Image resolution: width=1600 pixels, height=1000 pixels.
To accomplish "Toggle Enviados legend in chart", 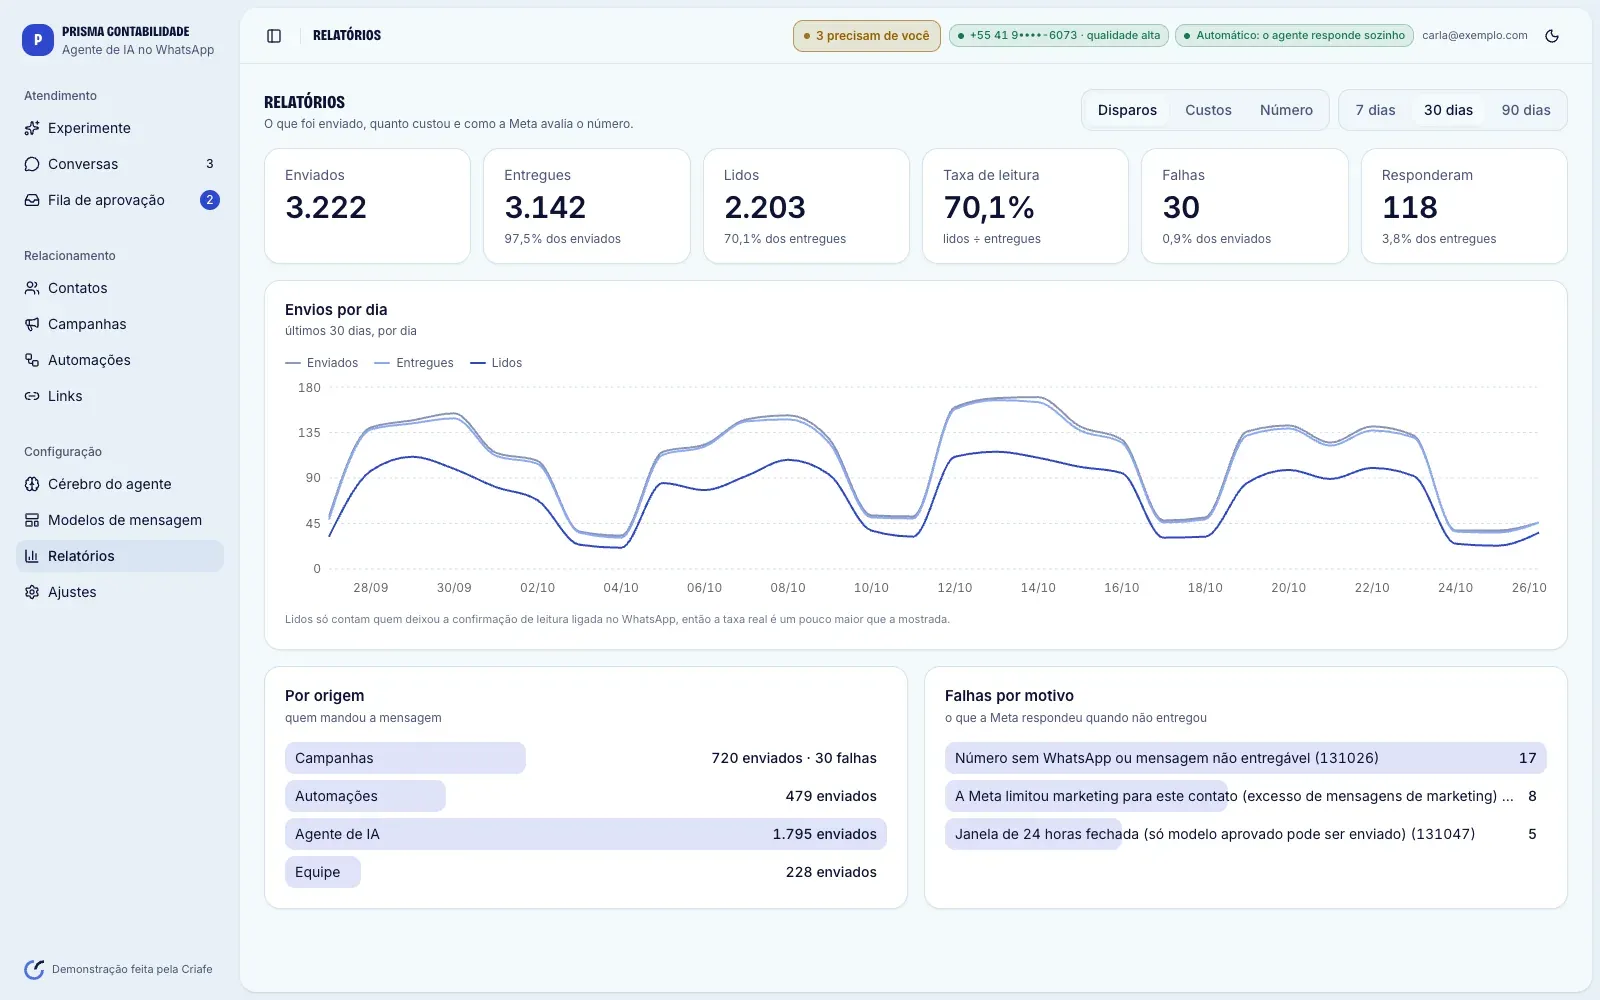I will click(321, 363).
